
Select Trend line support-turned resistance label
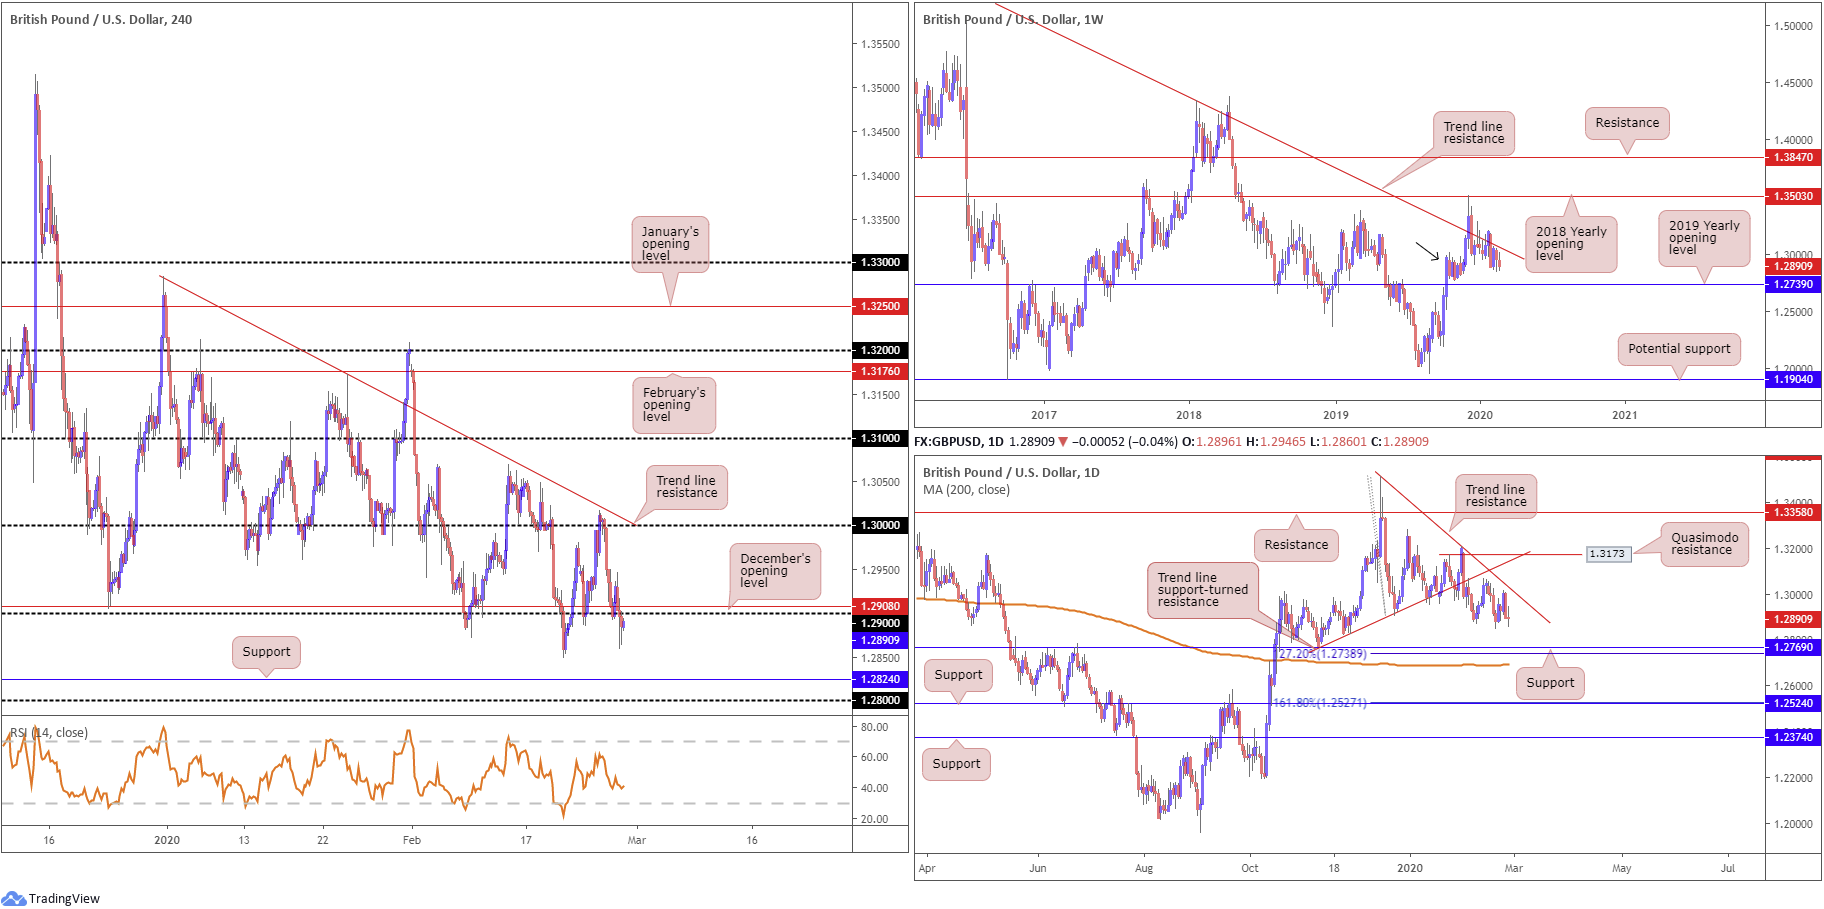(1202, 590)
